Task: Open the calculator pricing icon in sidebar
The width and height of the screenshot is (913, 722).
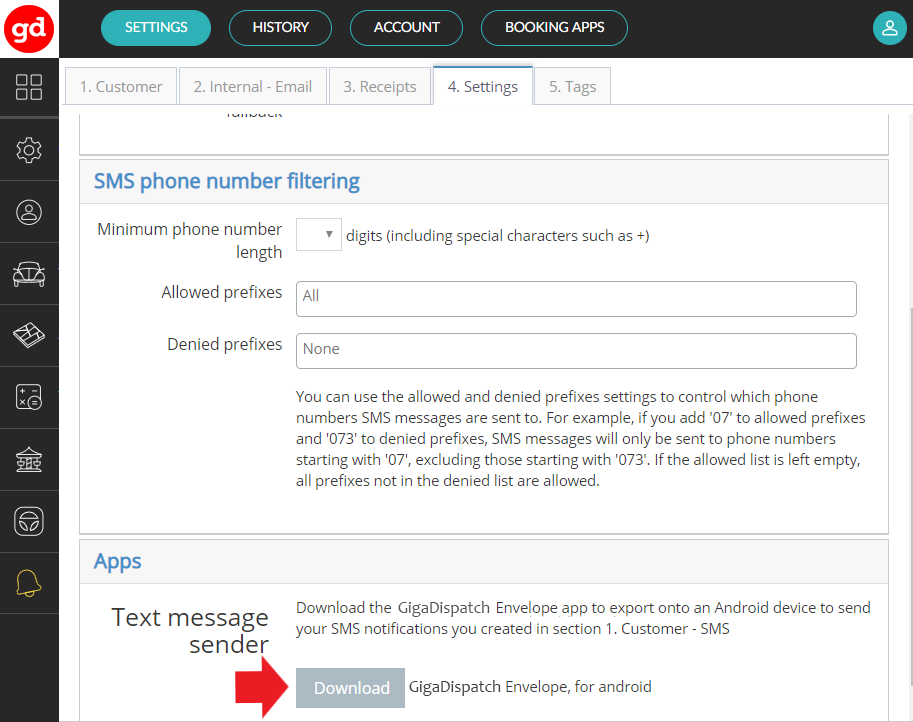Action: pos(29,397)
